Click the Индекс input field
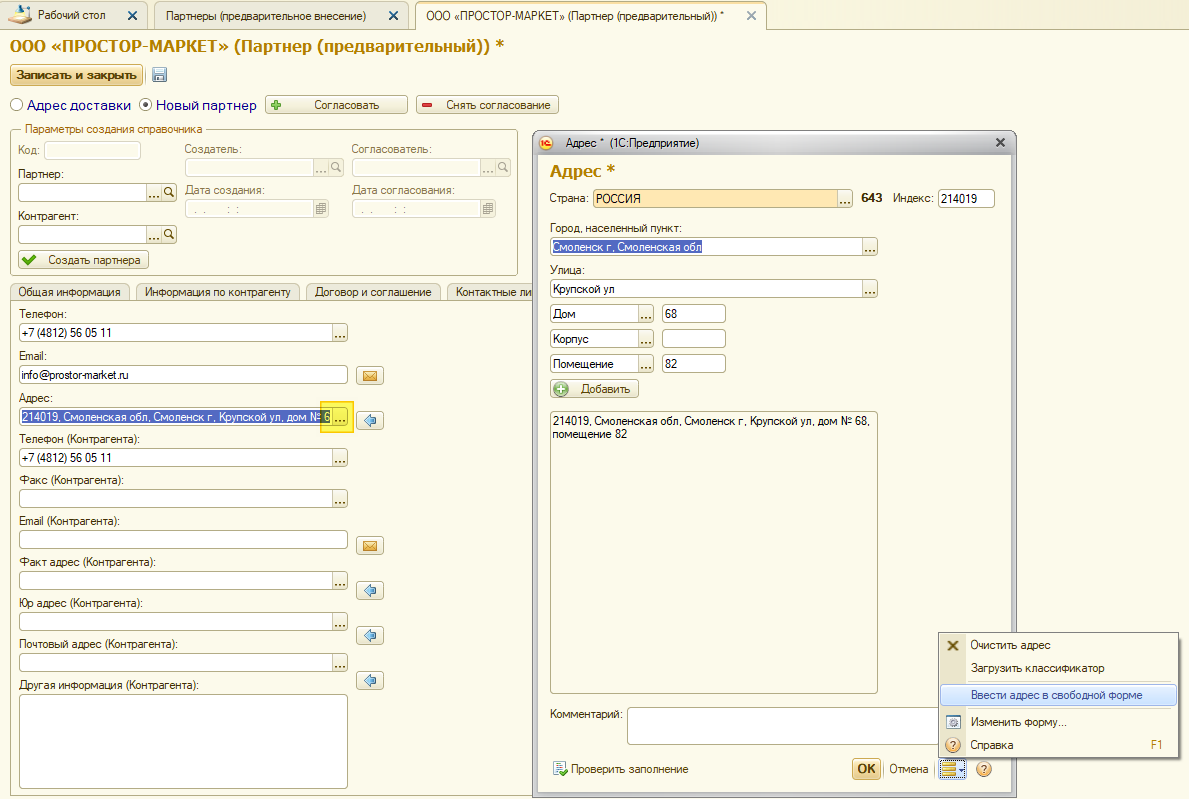Image resolution: width=1189 pixels, height=799 pixels. coord(965,199)
